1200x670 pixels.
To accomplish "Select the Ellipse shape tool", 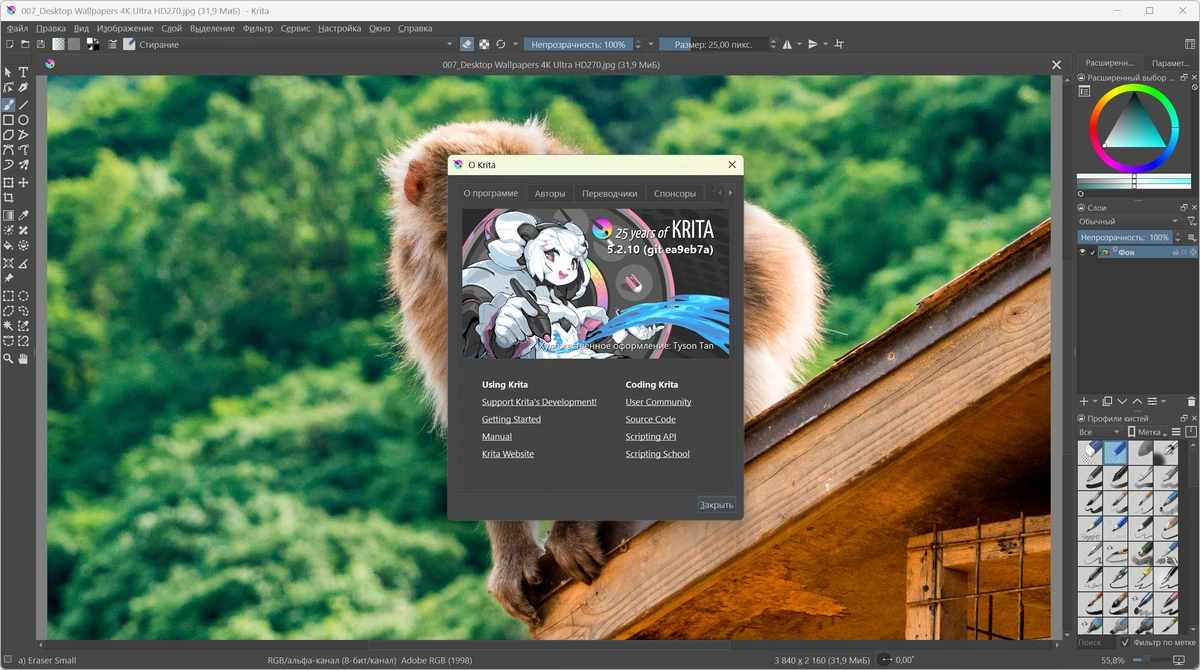I will (23, 119).
